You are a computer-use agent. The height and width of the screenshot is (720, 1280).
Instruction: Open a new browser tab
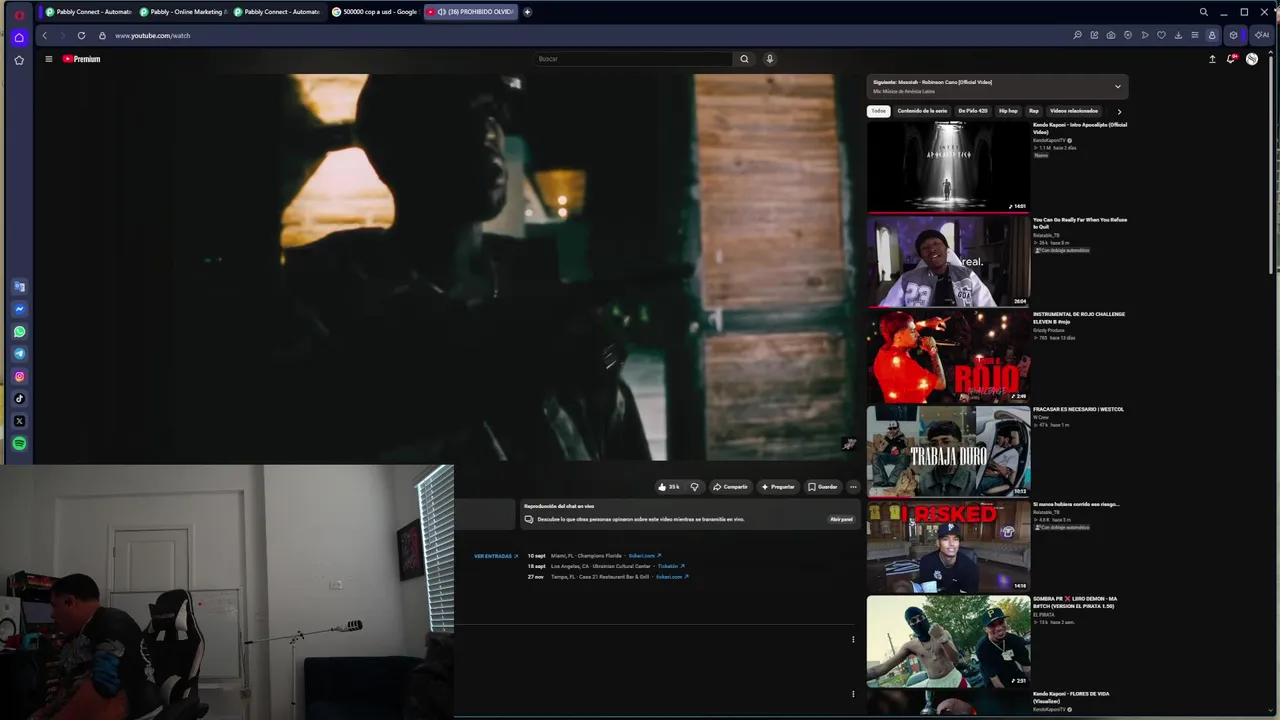(527, 12)
